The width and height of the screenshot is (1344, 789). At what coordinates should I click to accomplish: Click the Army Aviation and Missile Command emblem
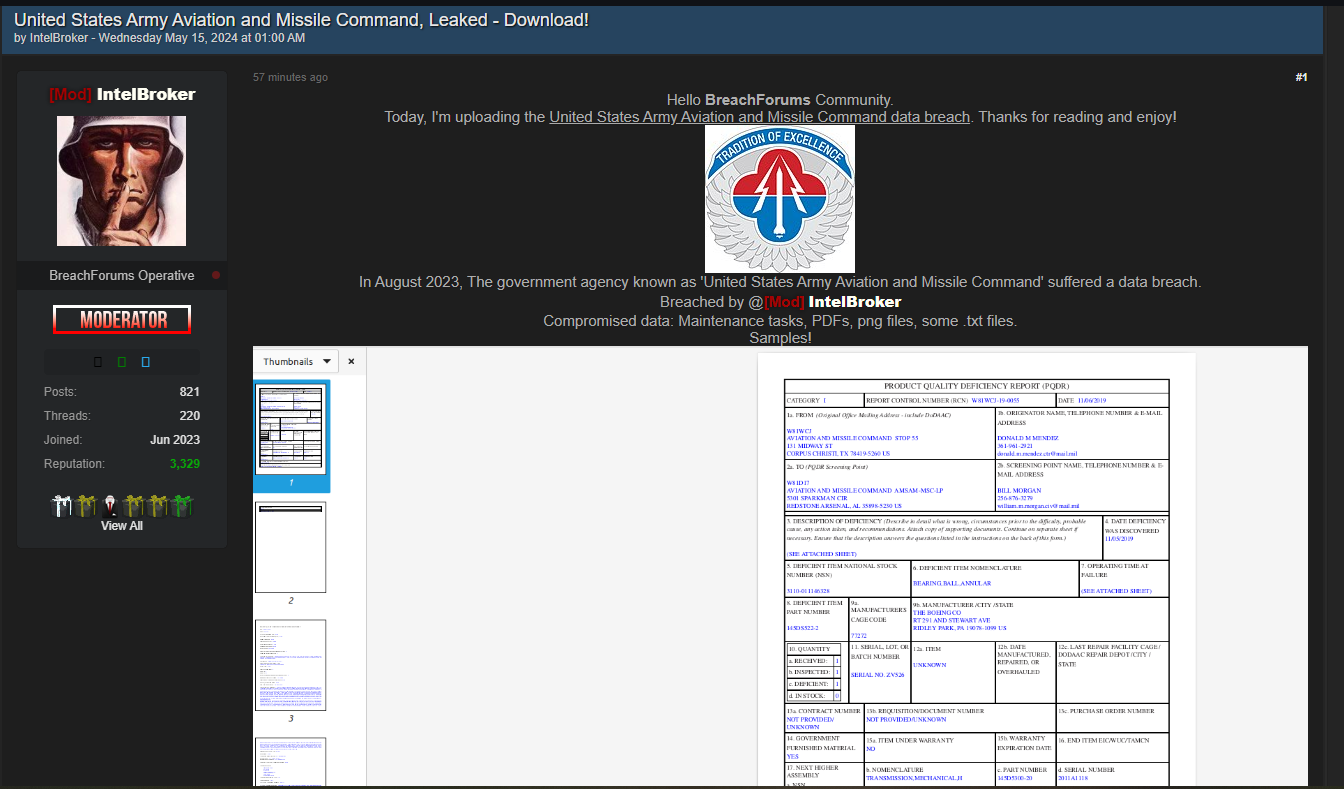[x=780, y=199]
